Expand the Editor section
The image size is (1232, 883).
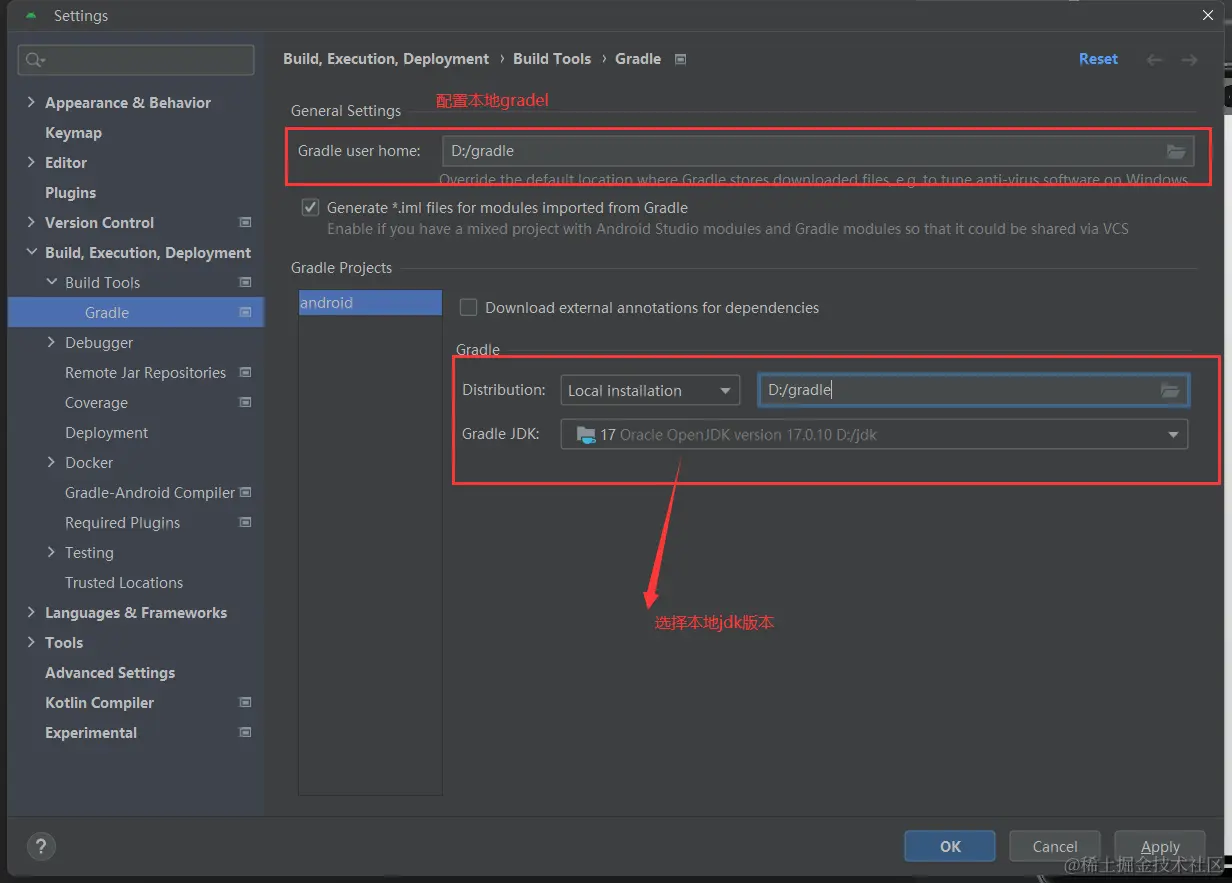pyautogui.click(x=31, y=162)
